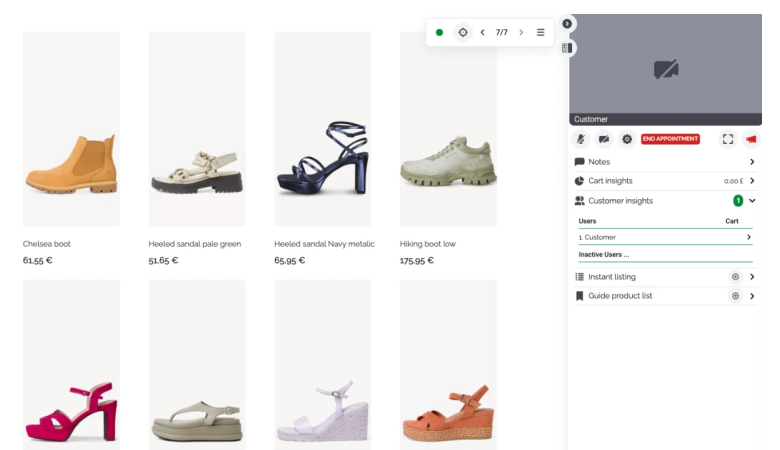Click the 7/7 page counter
Screen dimensions: 780x450
[501, 32]
